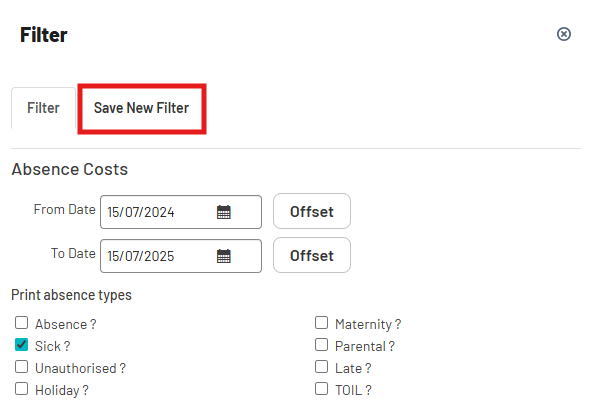Click the Maternity ? label text
This screenshot has width=590, height=412.
pos(368,324)
